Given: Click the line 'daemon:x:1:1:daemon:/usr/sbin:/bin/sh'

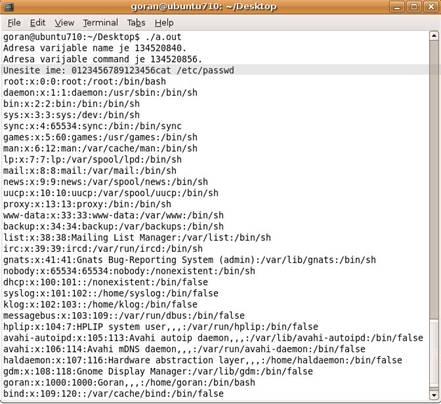Looking at the screenshot, I should pos(100,93).
